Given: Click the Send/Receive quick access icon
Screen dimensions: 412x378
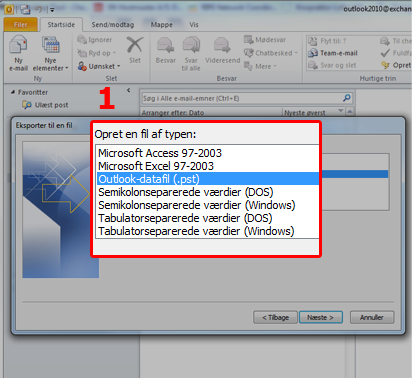Looking at the screenshot, I should click(25, 9).
